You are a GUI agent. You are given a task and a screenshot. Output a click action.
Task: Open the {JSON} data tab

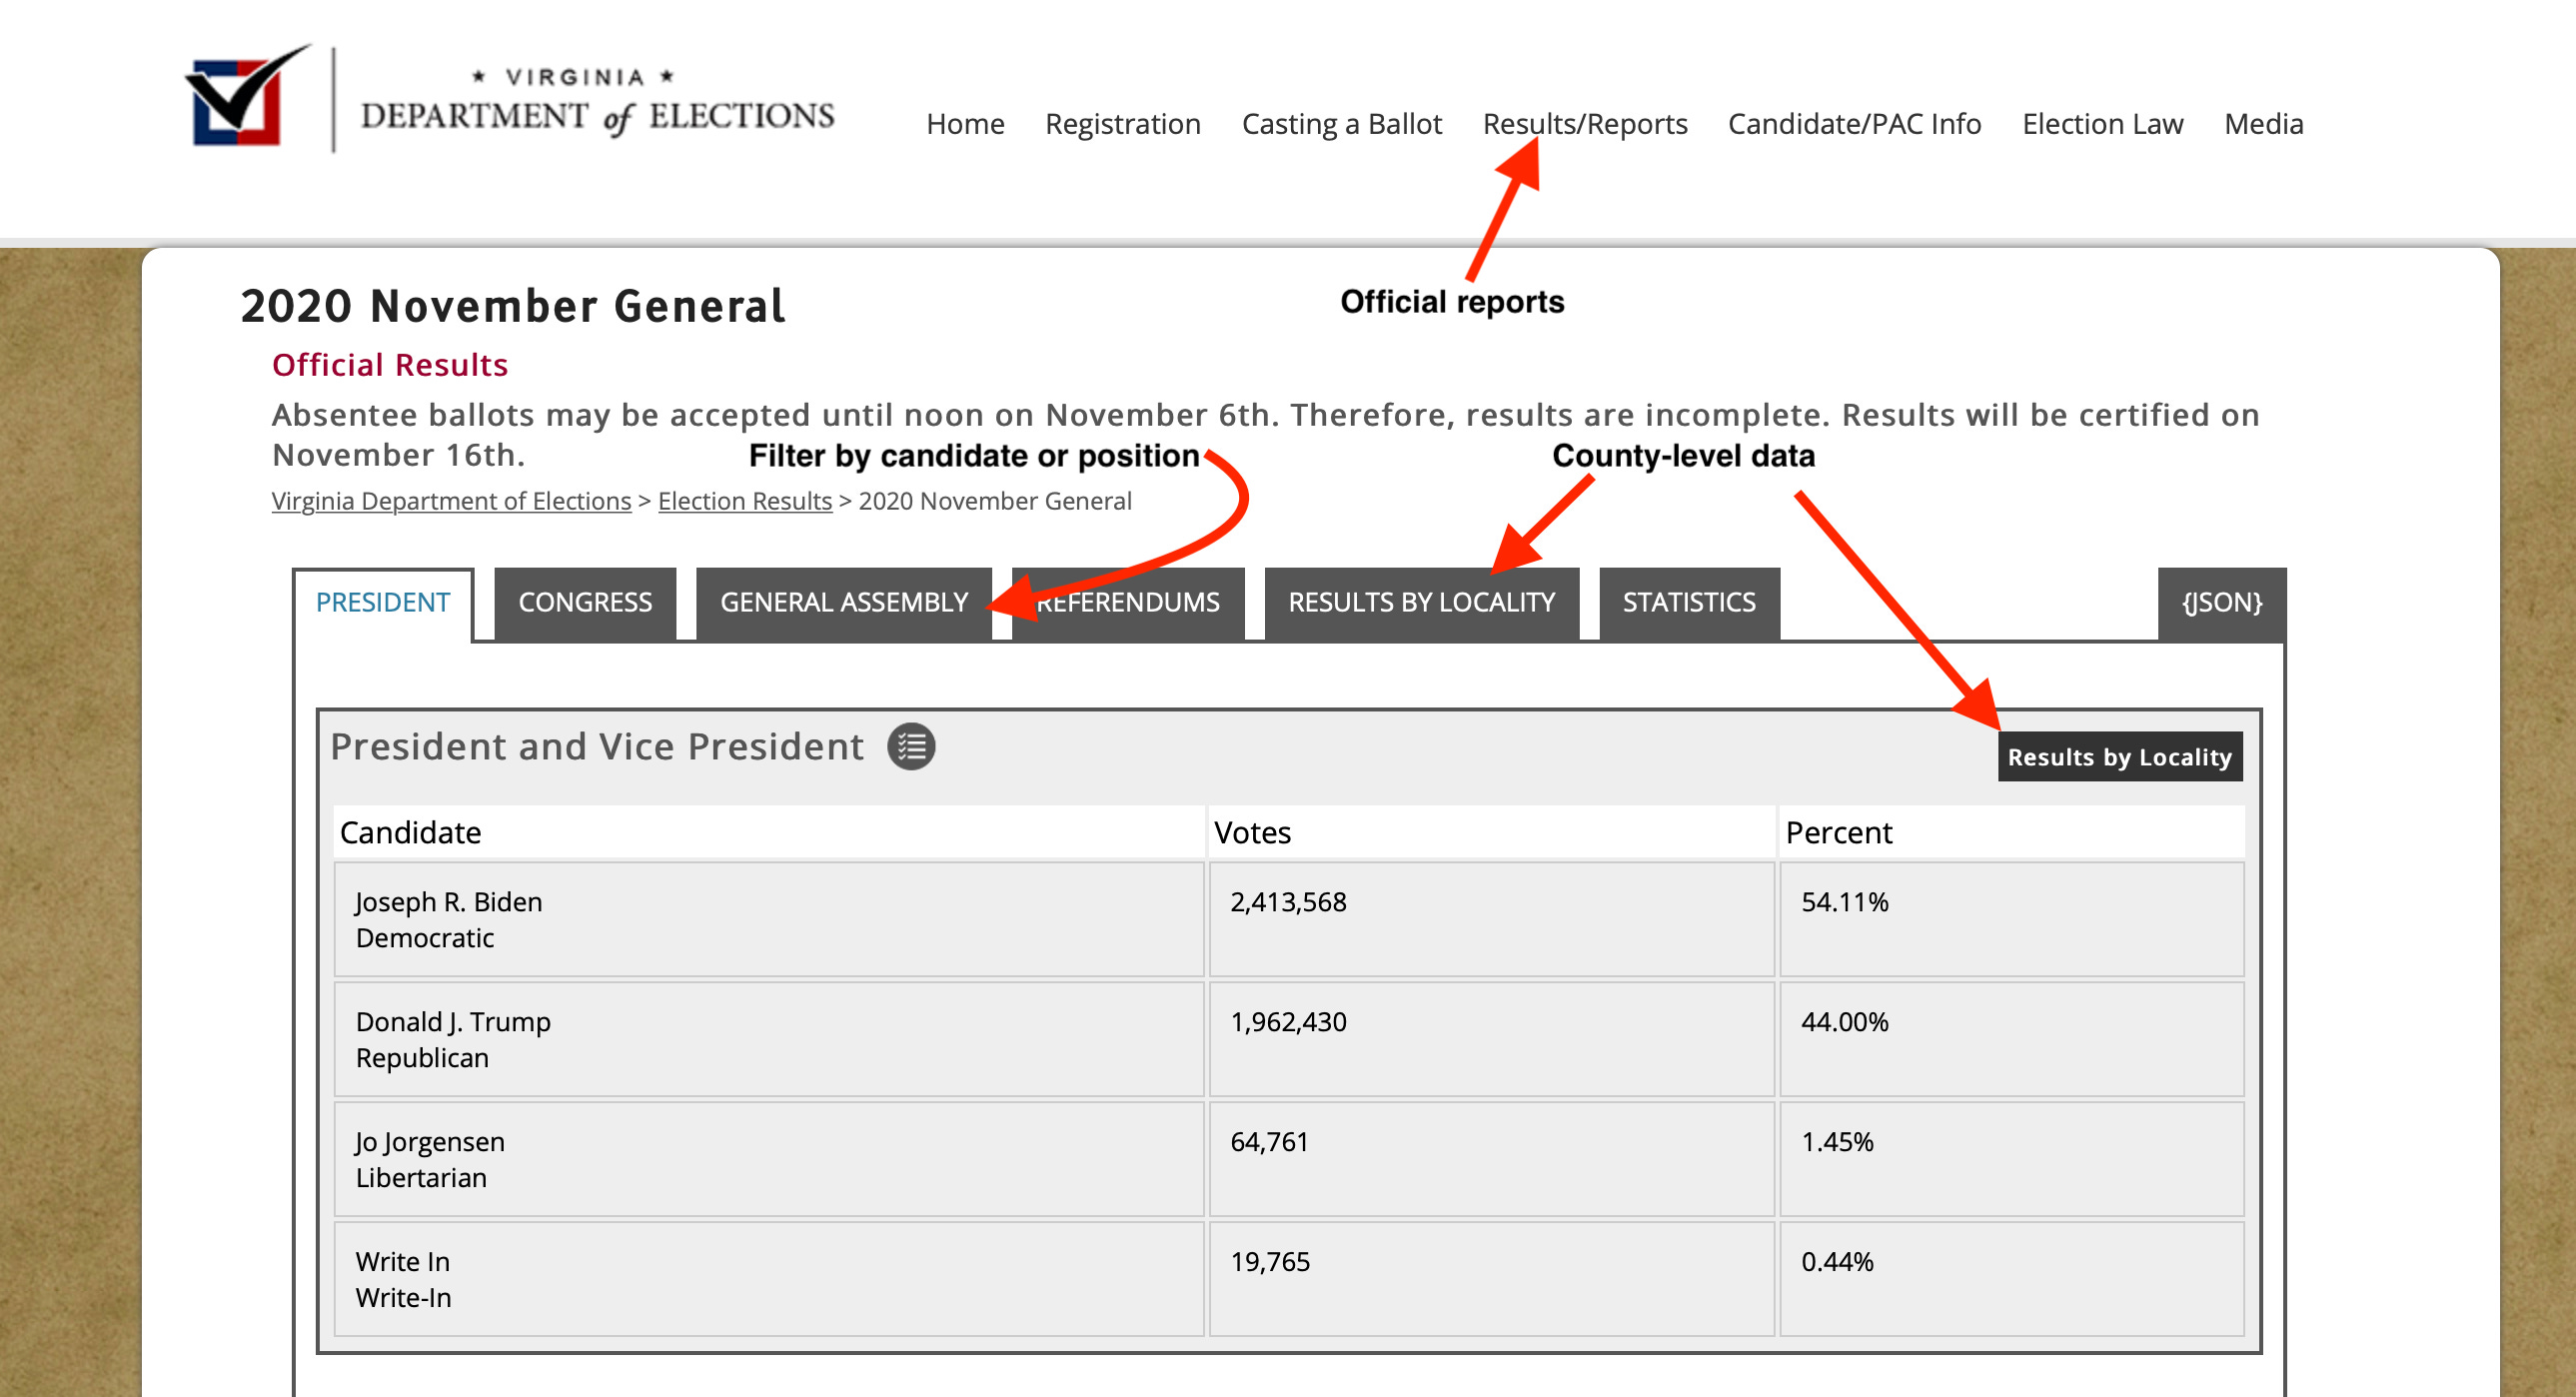point(2221,602)
